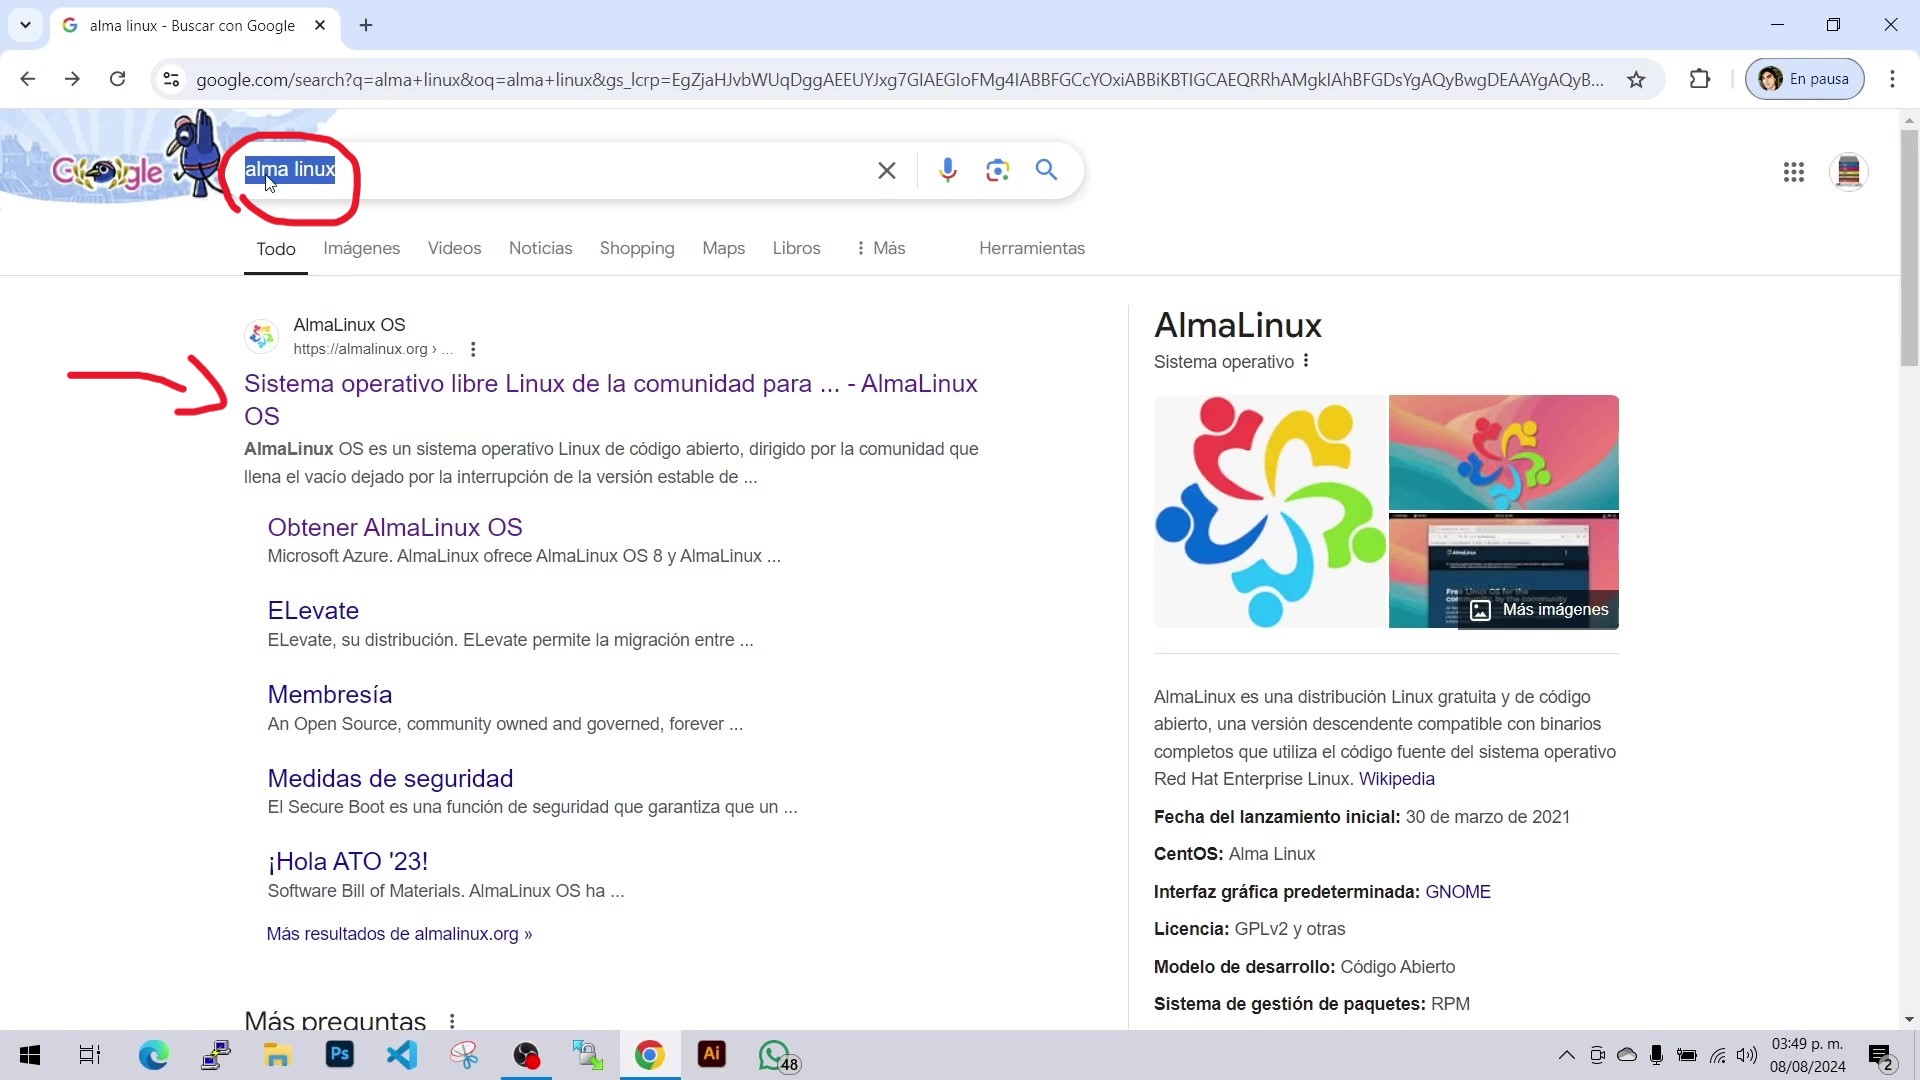Expand the Más search filters menu
This screenshot has width=1920, height=1080.
coord(880,248)
